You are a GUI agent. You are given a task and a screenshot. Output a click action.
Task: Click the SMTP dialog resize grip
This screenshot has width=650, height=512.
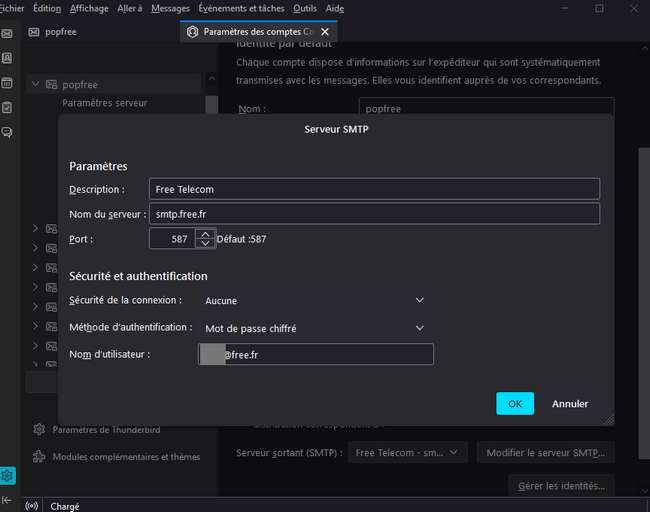(x=608, y=420)
